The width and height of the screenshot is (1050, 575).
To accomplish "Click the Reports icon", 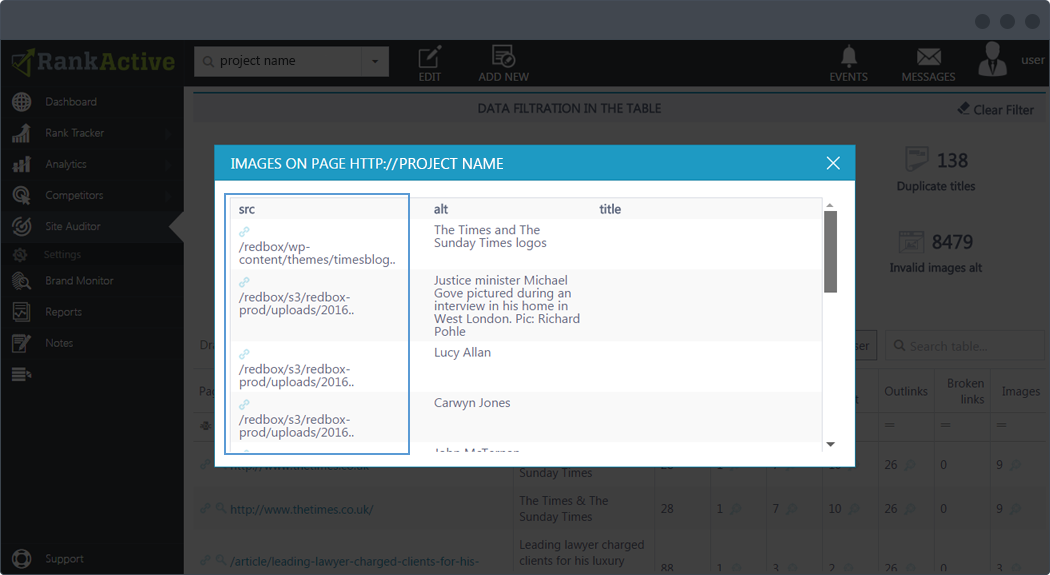I will coord(21,312).
